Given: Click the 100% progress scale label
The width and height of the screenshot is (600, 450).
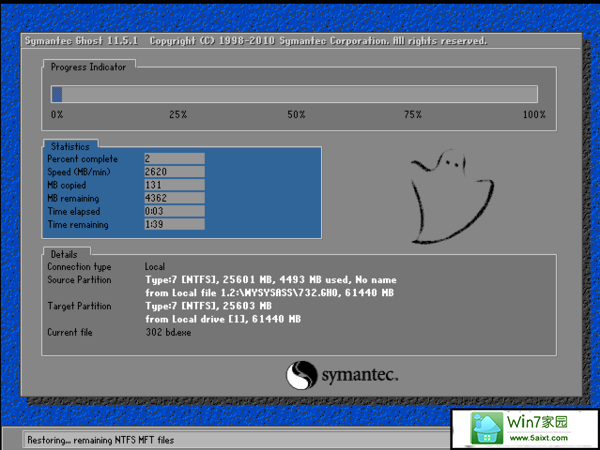Looking at the screenshot, I should 535,114.
